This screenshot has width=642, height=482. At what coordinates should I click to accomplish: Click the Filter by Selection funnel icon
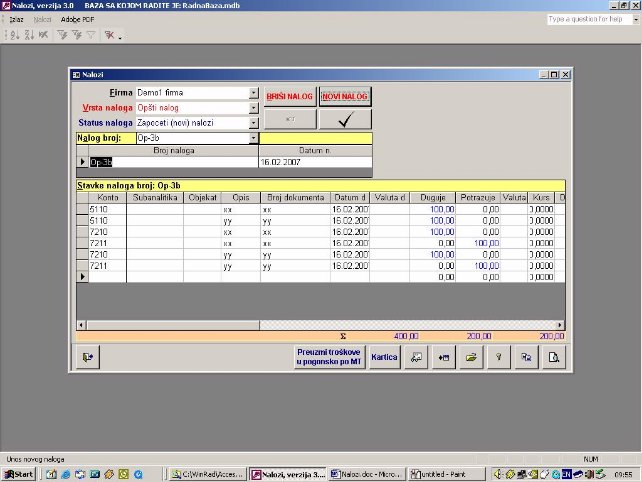click(62, 35)
